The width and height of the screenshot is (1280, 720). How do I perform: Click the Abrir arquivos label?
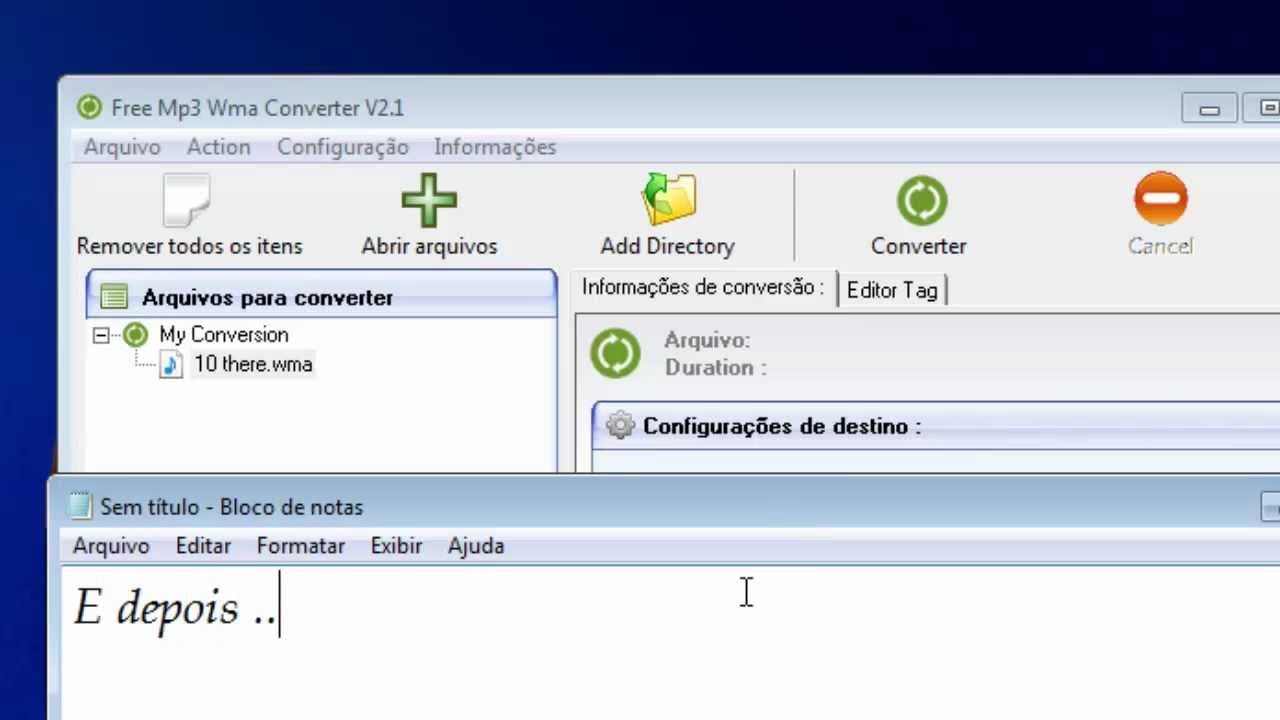[x=429, y=246]
